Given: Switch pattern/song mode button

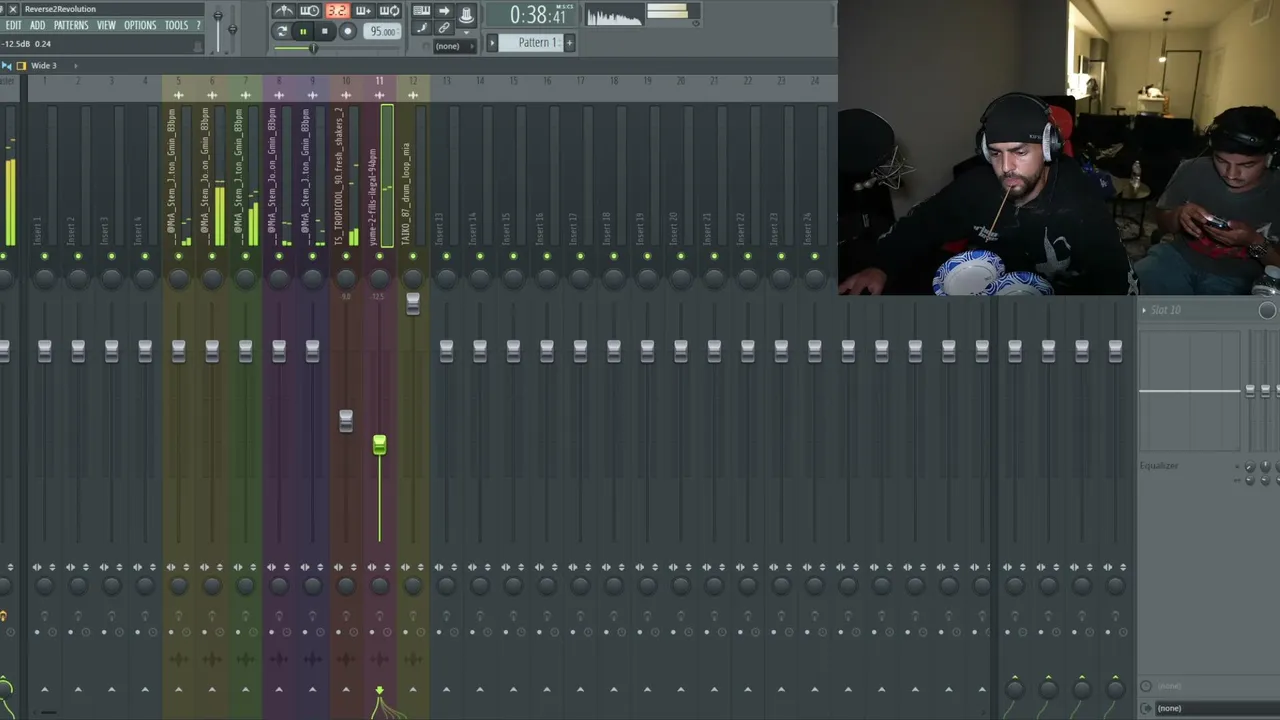Looking at the screenshot, I should click(x=282, y=31).
